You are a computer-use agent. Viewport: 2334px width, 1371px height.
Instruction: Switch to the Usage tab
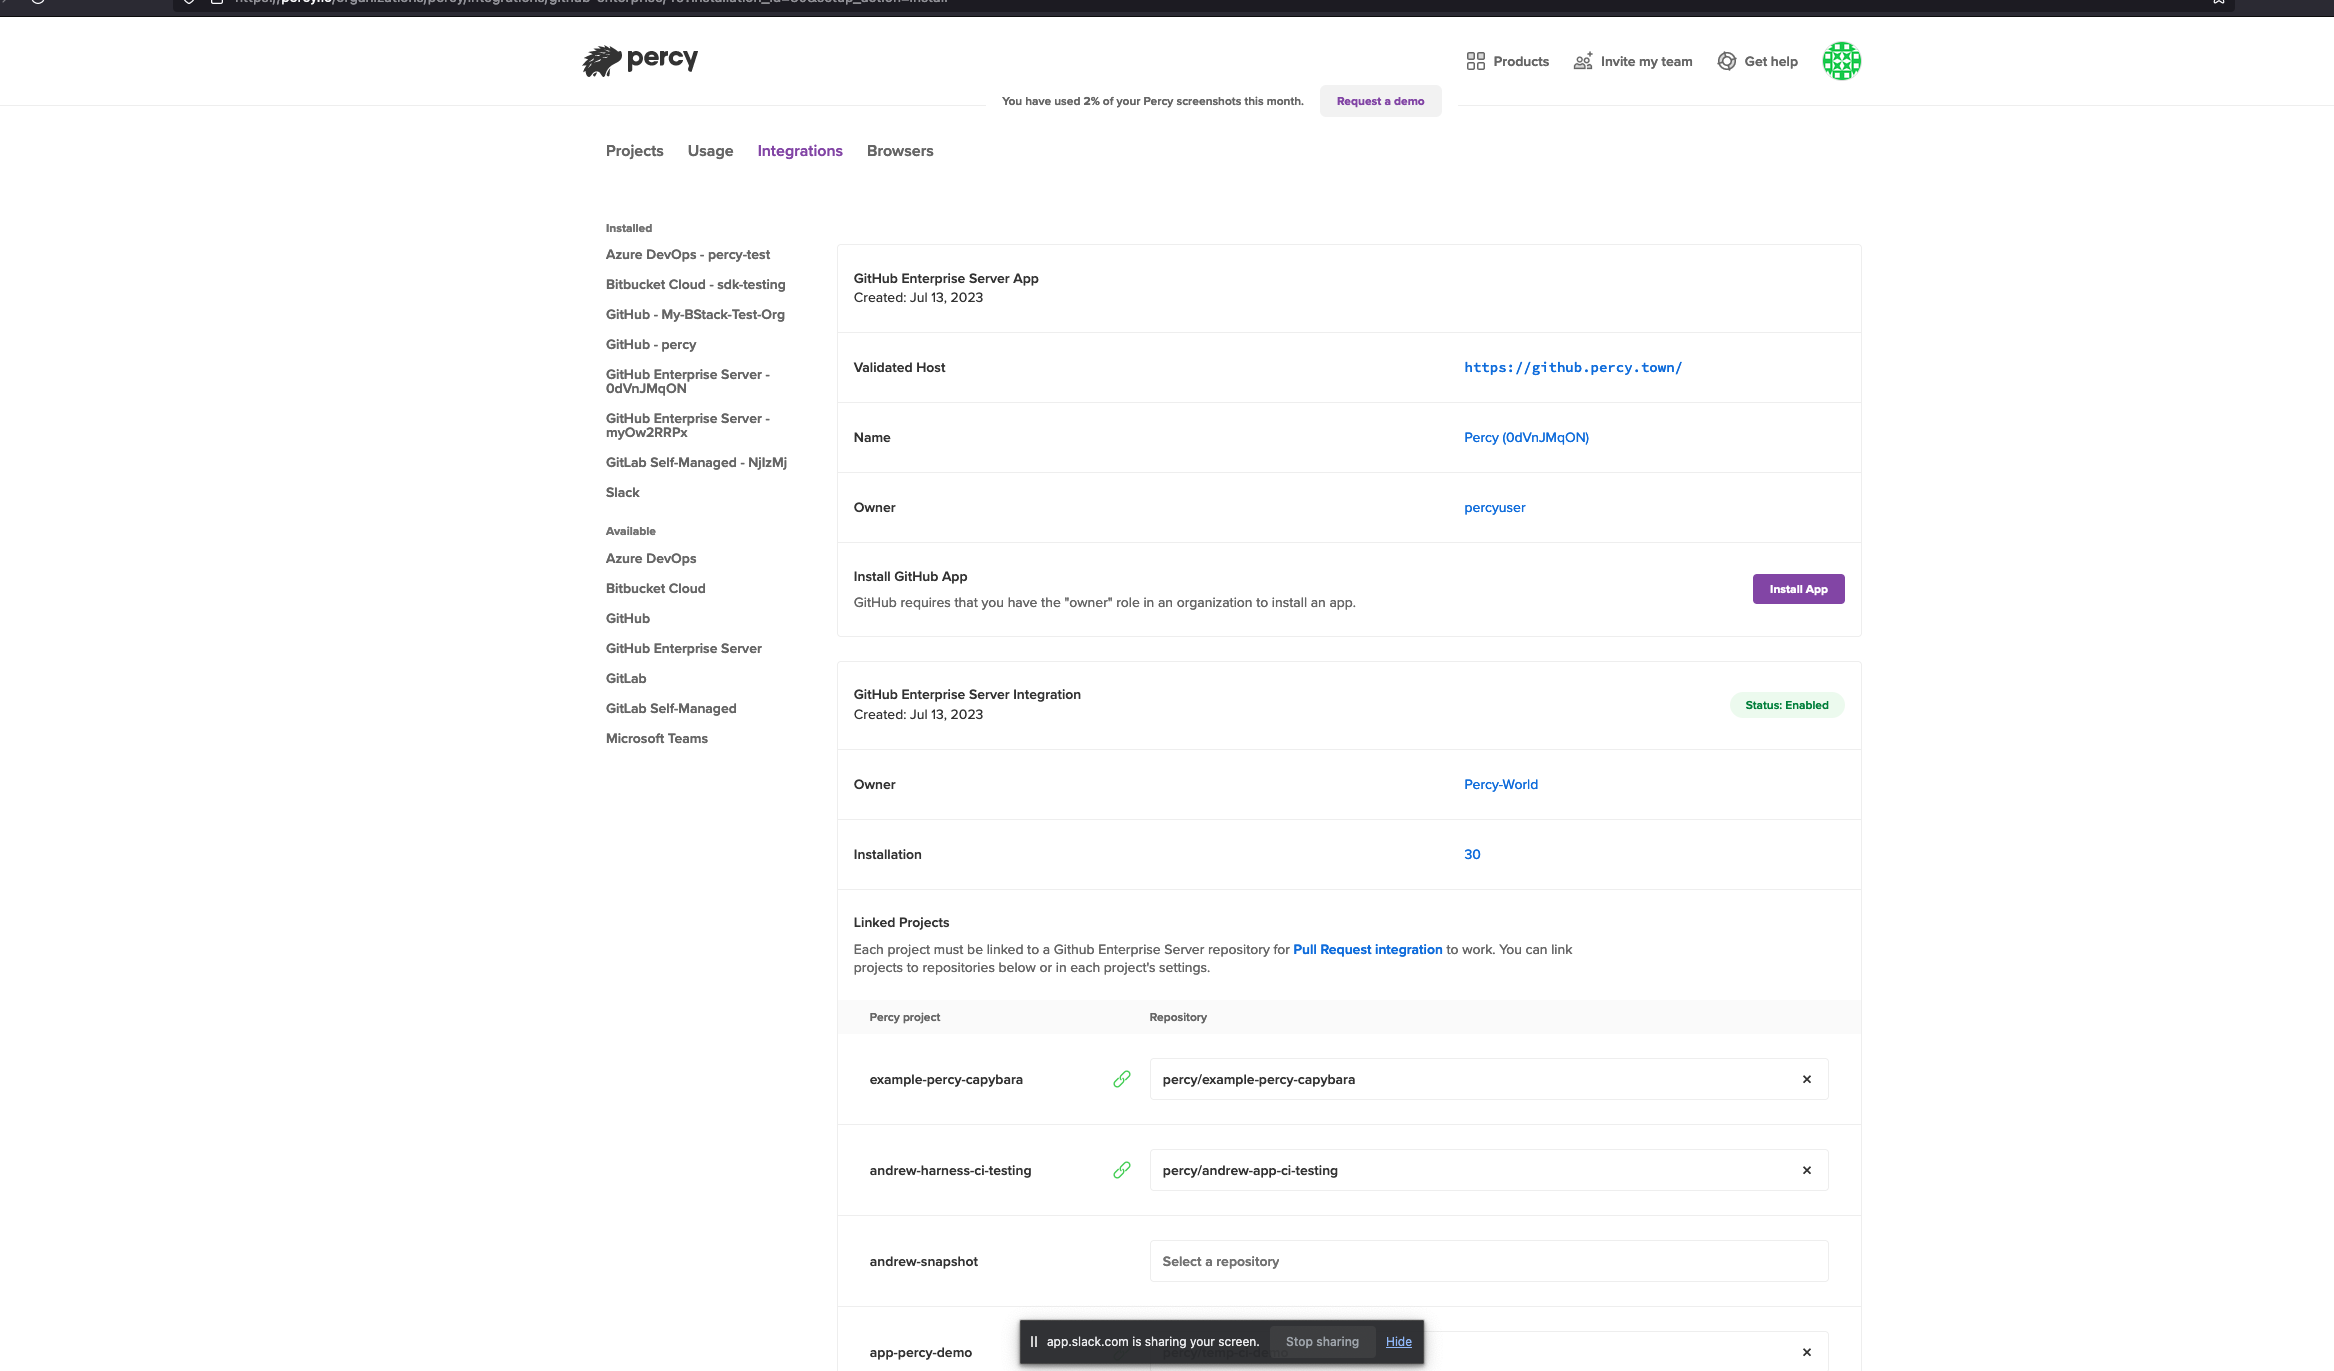(710, 151)
